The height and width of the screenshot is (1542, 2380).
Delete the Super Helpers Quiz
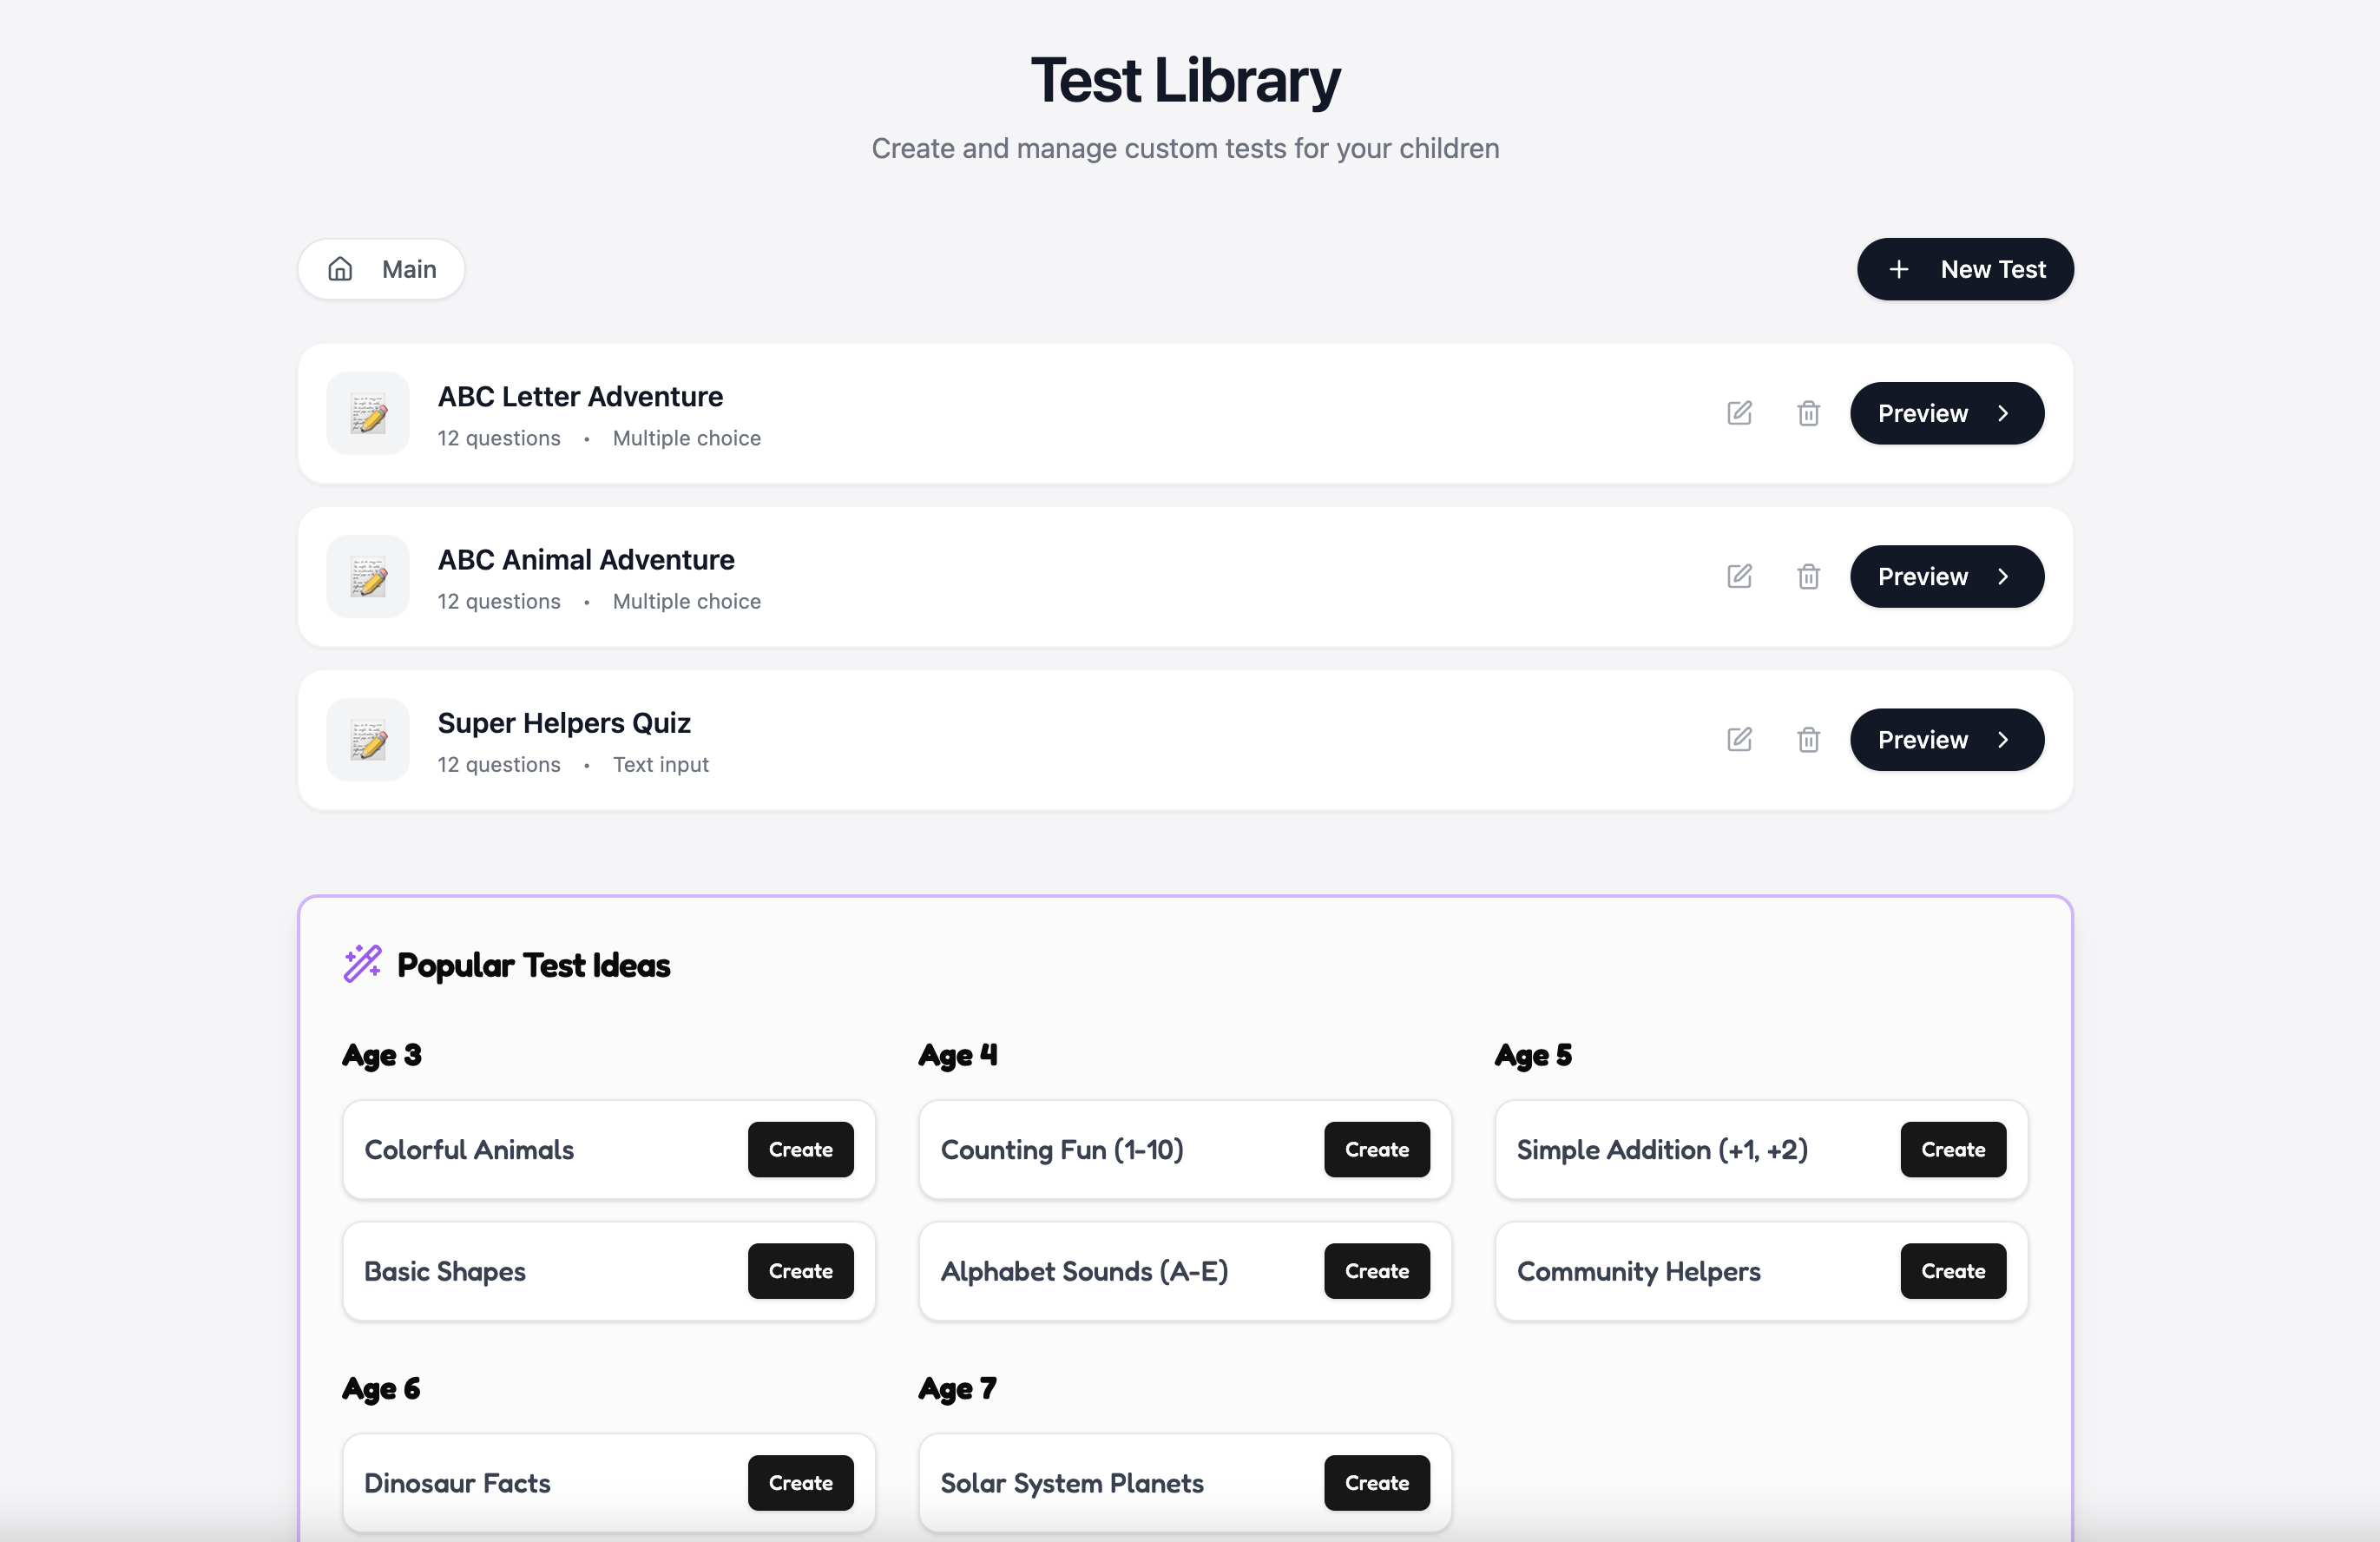[1807, 739]
